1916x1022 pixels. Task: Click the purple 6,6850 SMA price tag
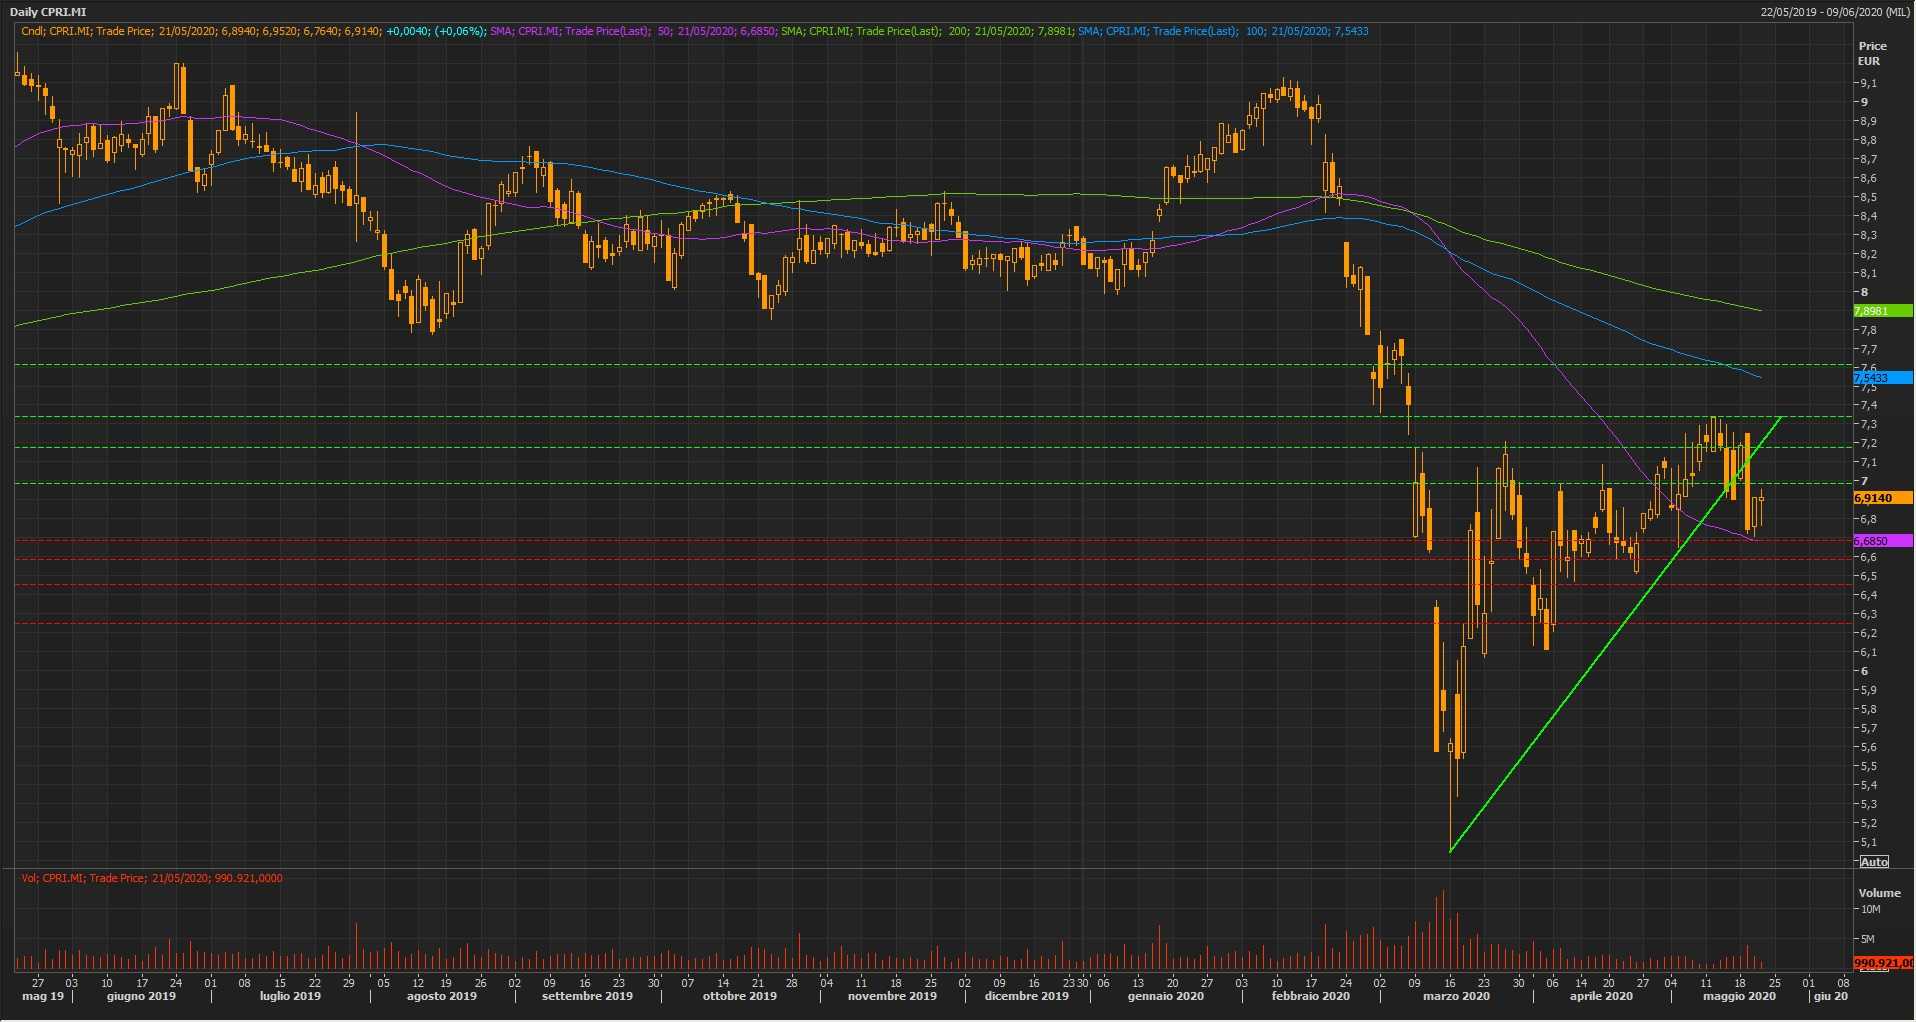[x=1882, y=541]
